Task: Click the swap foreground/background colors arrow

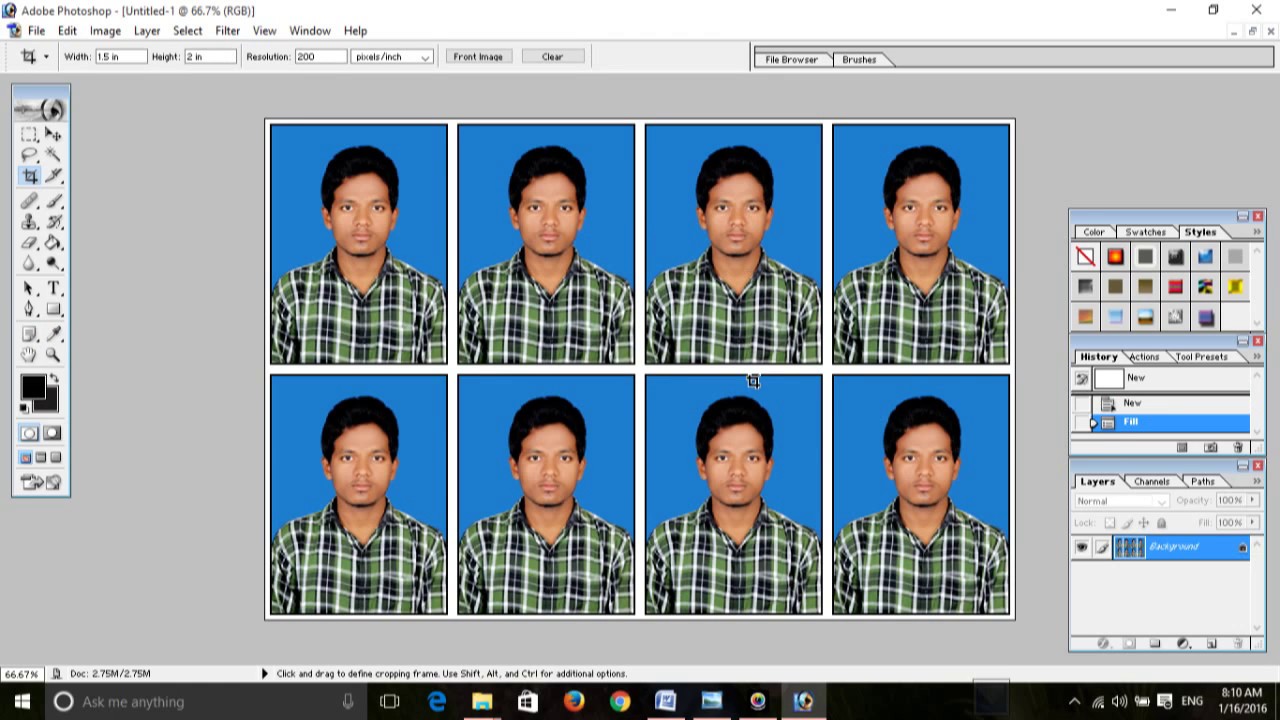Action: click(54, 378)
